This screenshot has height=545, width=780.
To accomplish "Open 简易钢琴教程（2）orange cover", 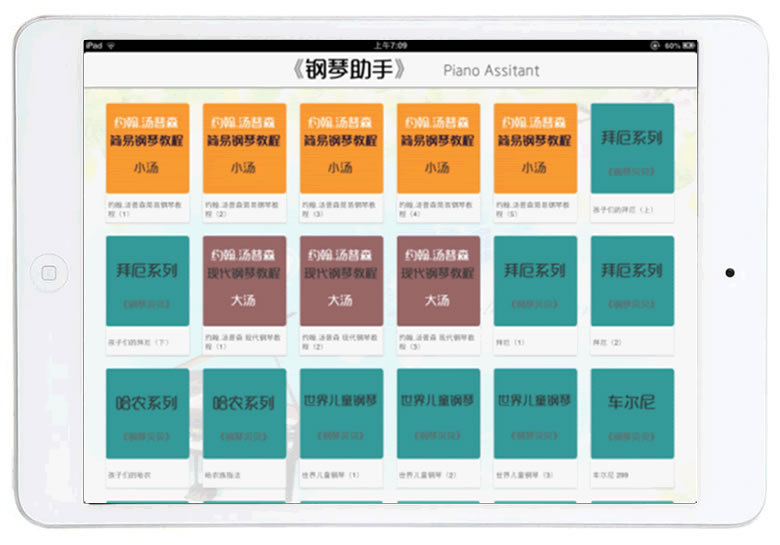I will pos(244,148).
